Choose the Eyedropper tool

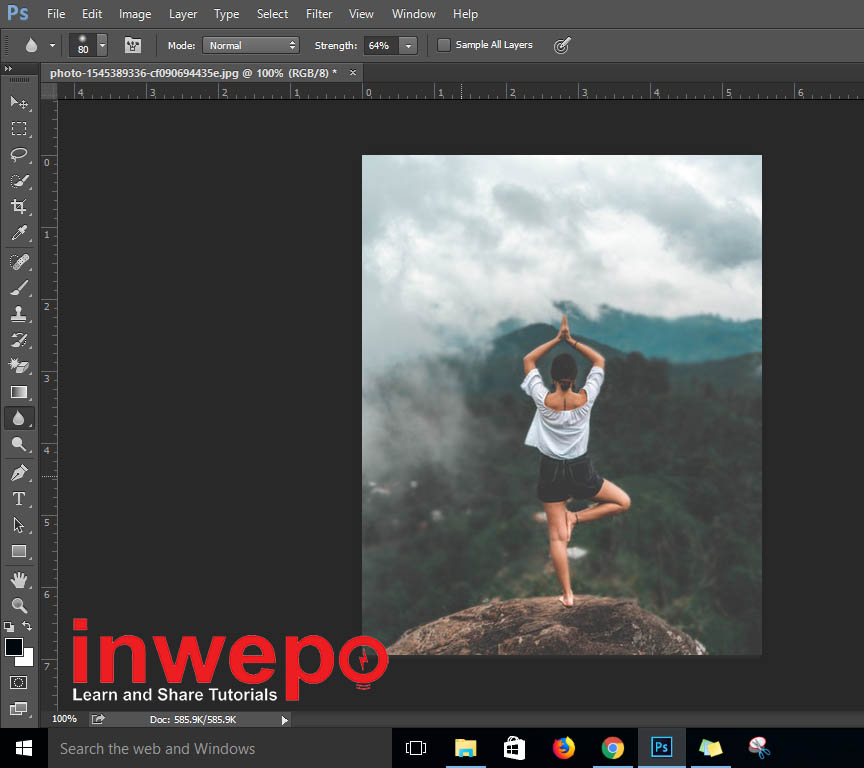click(19, 234)
